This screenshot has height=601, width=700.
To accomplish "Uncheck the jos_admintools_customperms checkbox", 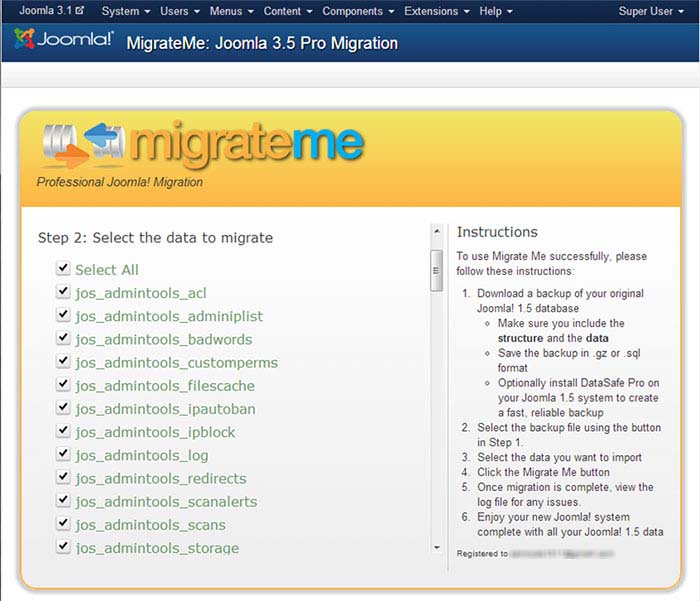I will (x=63, y=361).
